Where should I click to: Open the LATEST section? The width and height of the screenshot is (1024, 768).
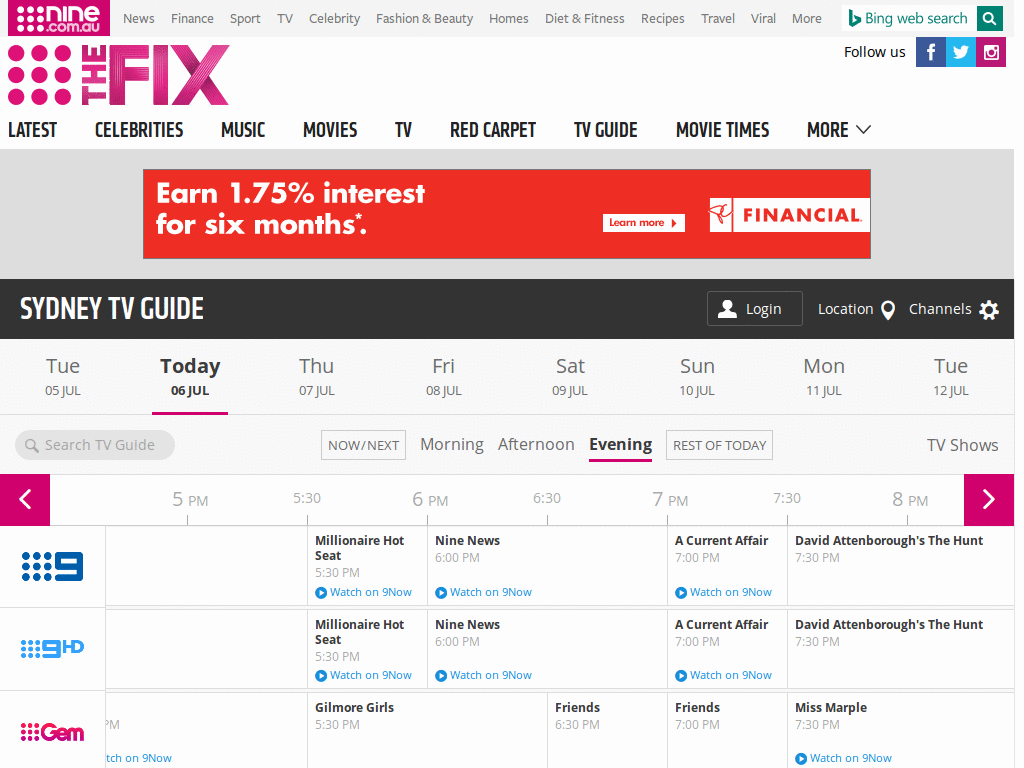click(x=32, y=129)
